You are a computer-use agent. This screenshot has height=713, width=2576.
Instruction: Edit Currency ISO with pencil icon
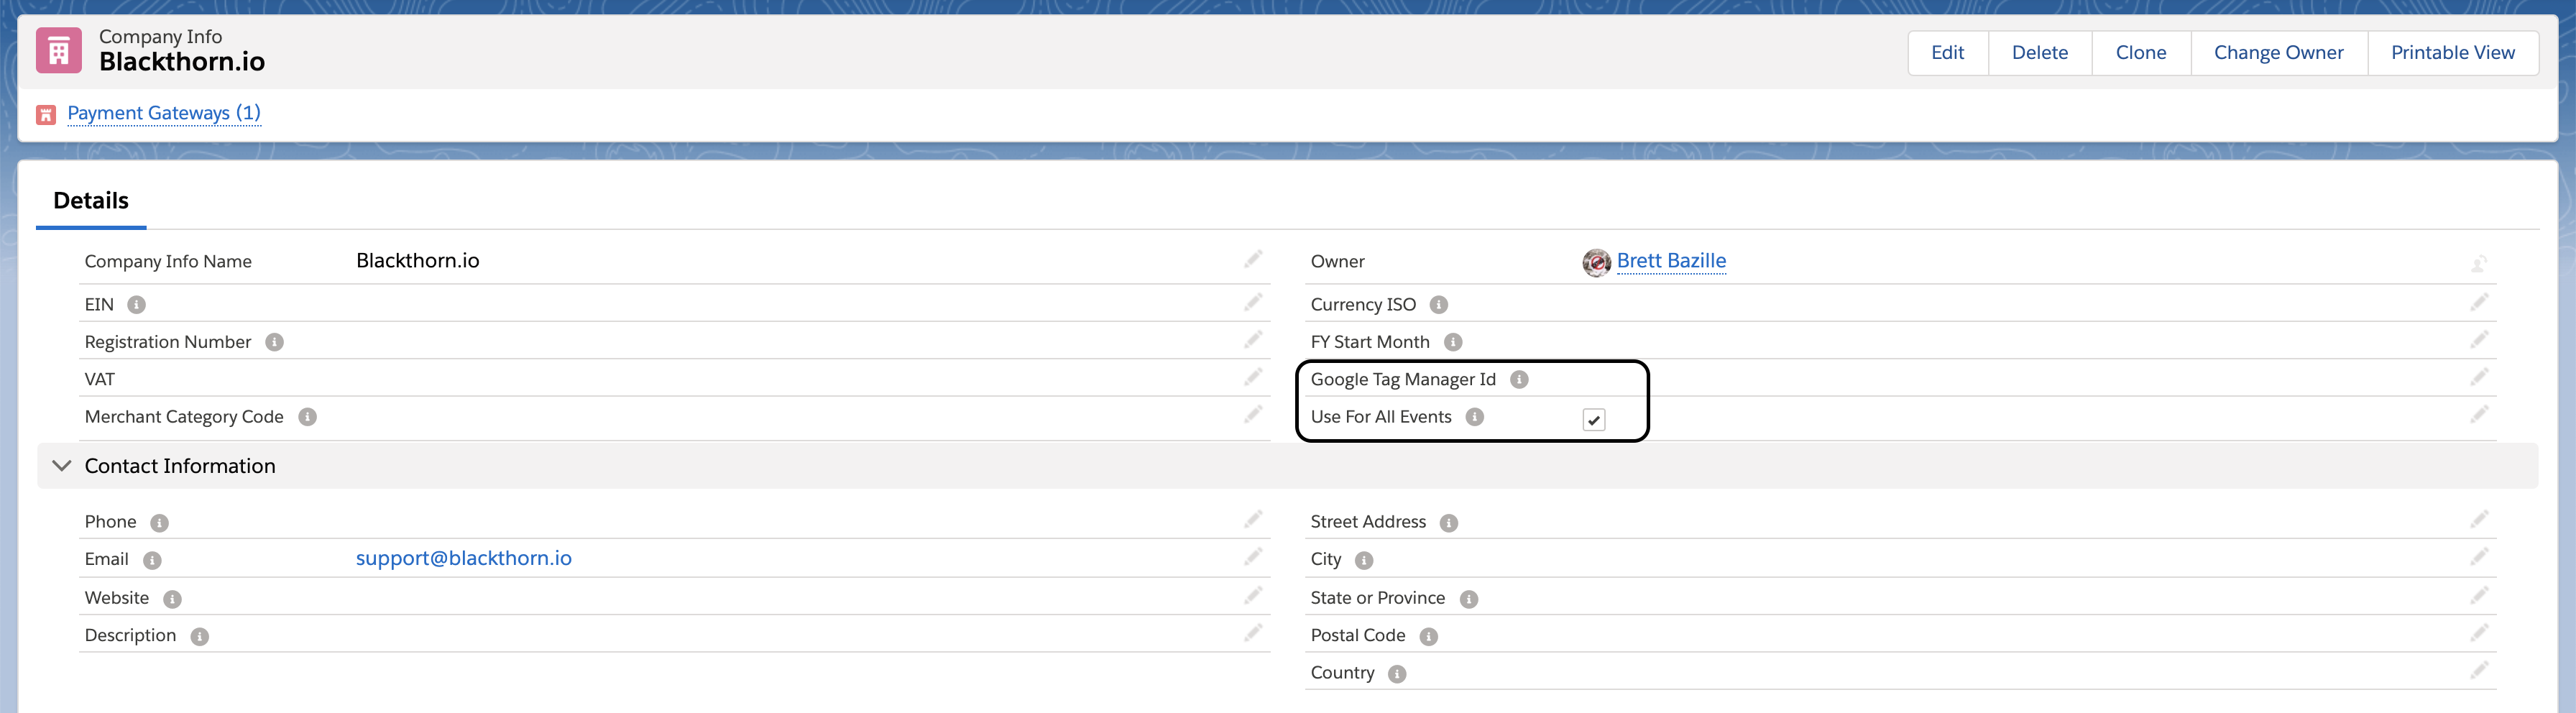pos(2479,303)
